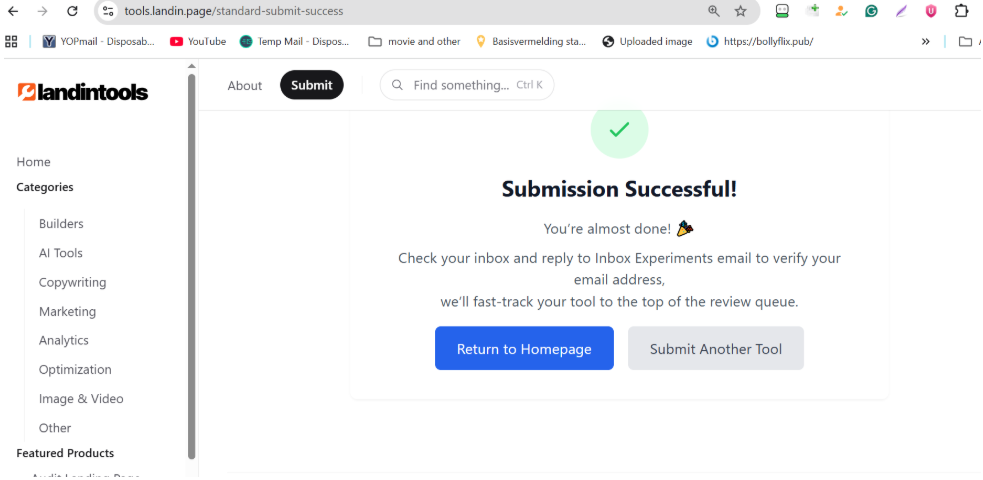Click the landintools logo
Image resolution: width=983 pixels, height=480 pixels.
pos(83,92)
